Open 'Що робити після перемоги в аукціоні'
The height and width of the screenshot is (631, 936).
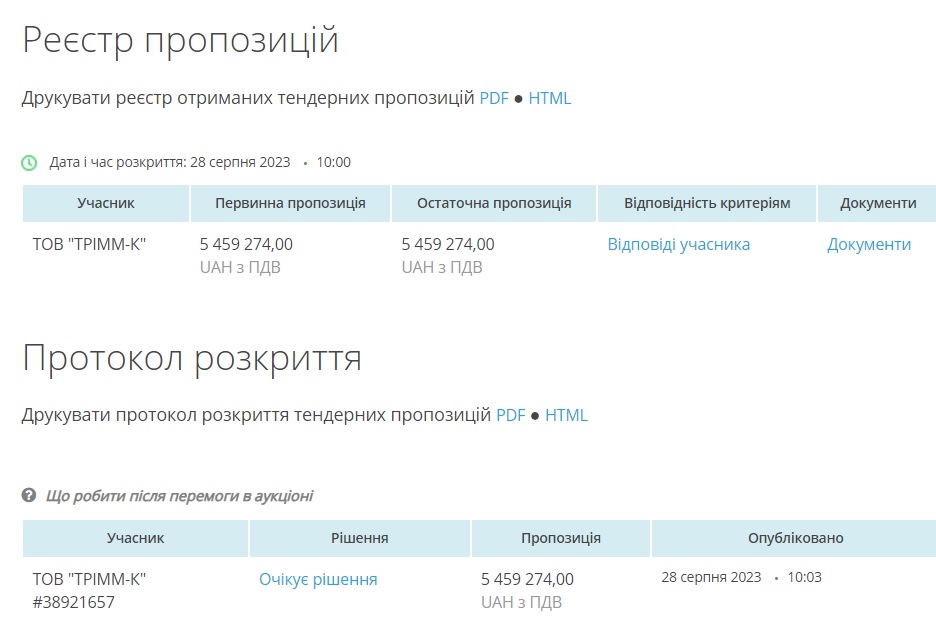tap(179, 496)
